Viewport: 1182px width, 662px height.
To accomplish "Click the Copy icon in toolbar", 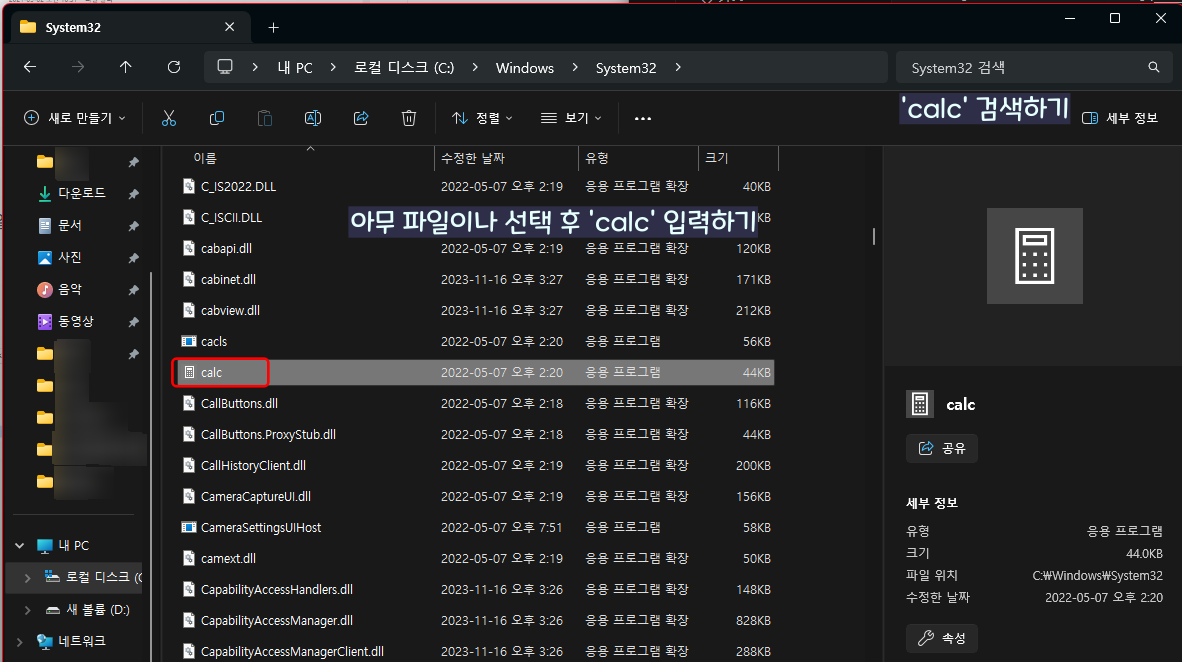I will (x=216, y=118).
